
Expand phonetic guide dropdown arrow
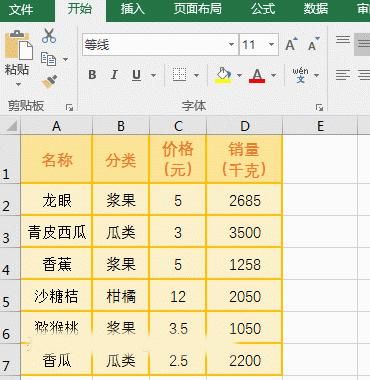pyautogui.click(x=316, y=75)
